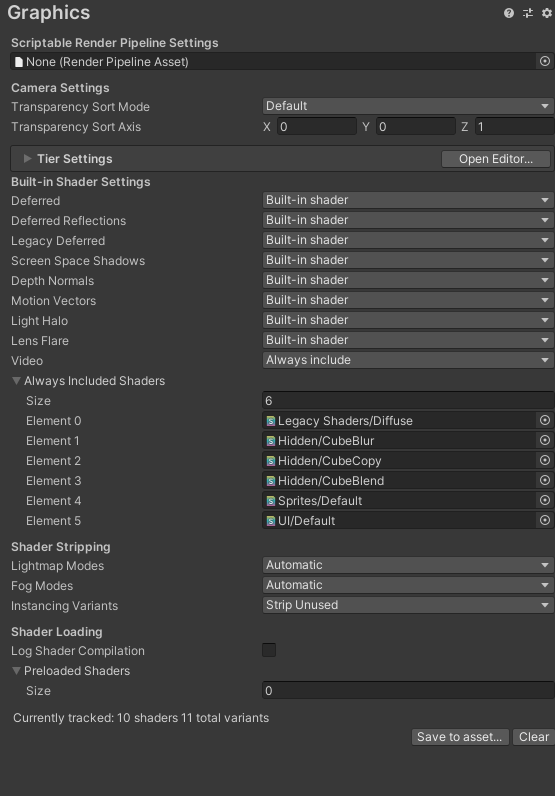Click the Log Shader Compilation label
Screen dimensions: 555x796
coord(78,651)
